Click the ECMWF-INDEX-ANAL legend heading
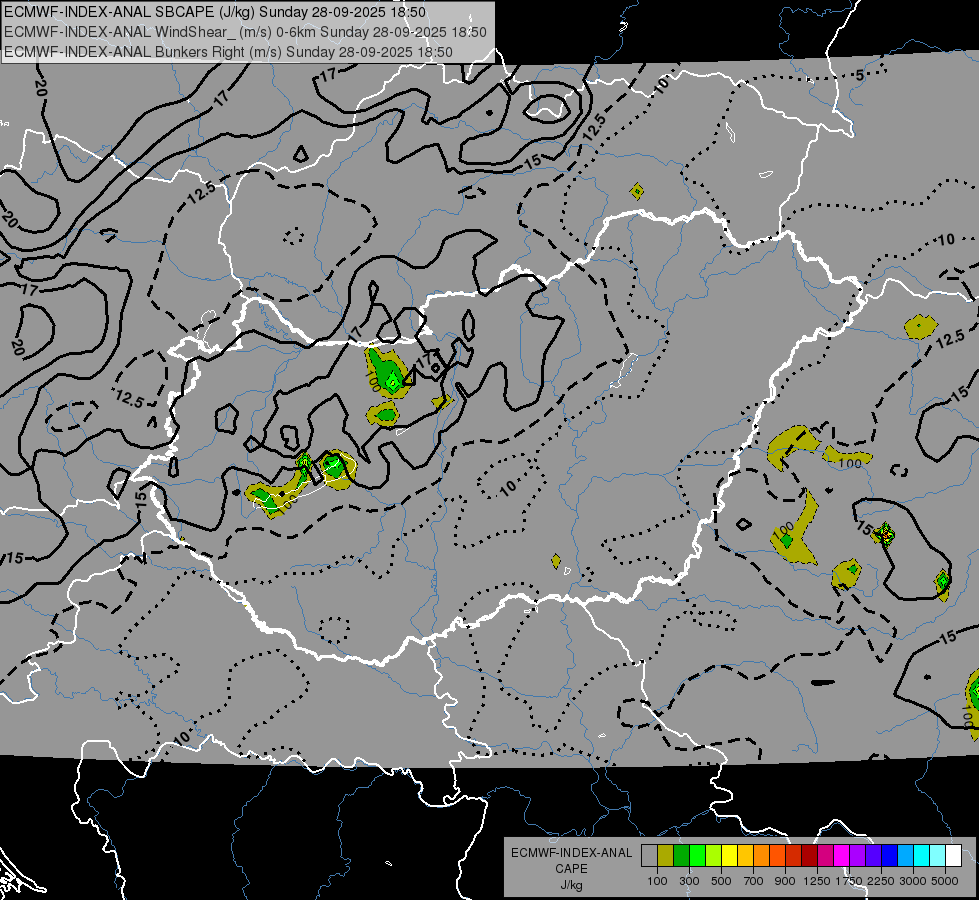 [x=571, y=853]
